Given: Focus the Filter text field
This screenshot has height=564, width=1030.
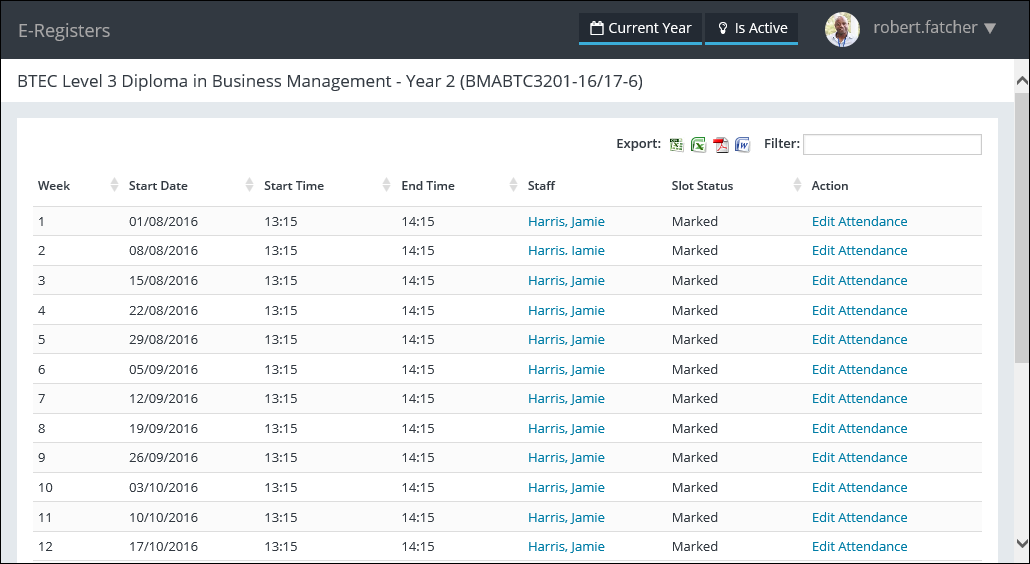Looking at the screenshot, I should point(892,145).
